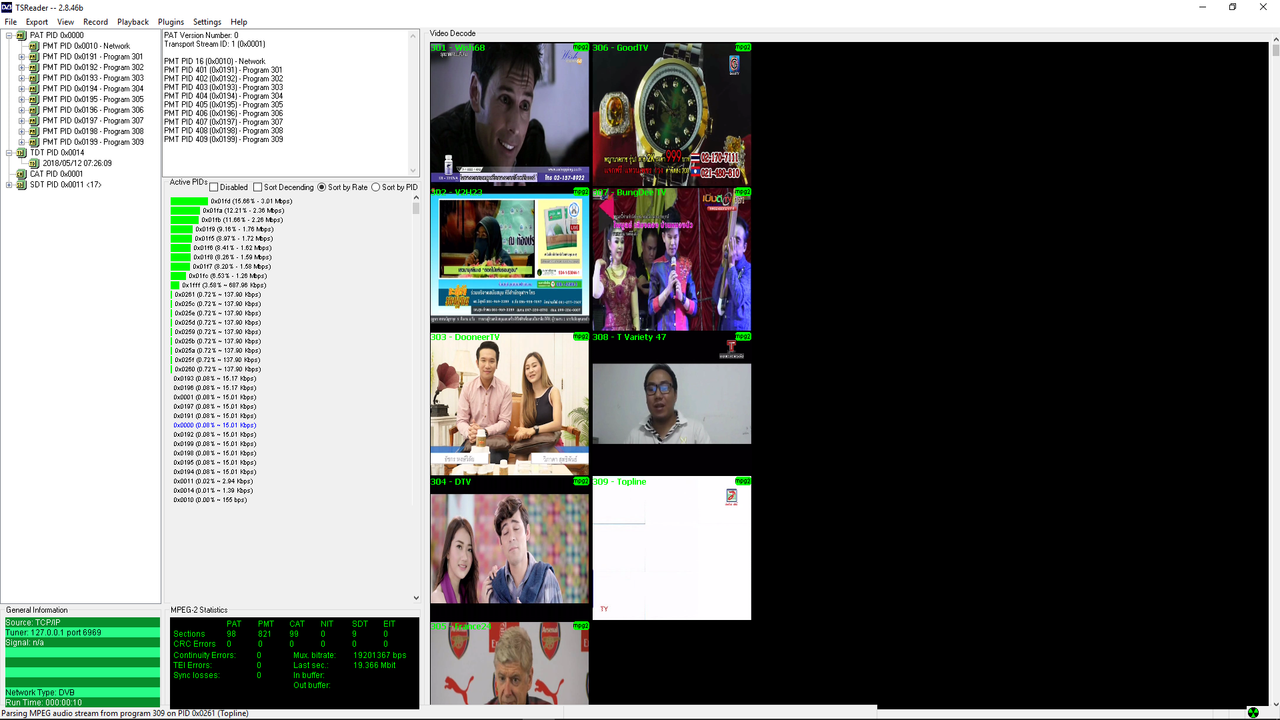Toggle the Sort Decending checkbox

(x=258, y=187)
